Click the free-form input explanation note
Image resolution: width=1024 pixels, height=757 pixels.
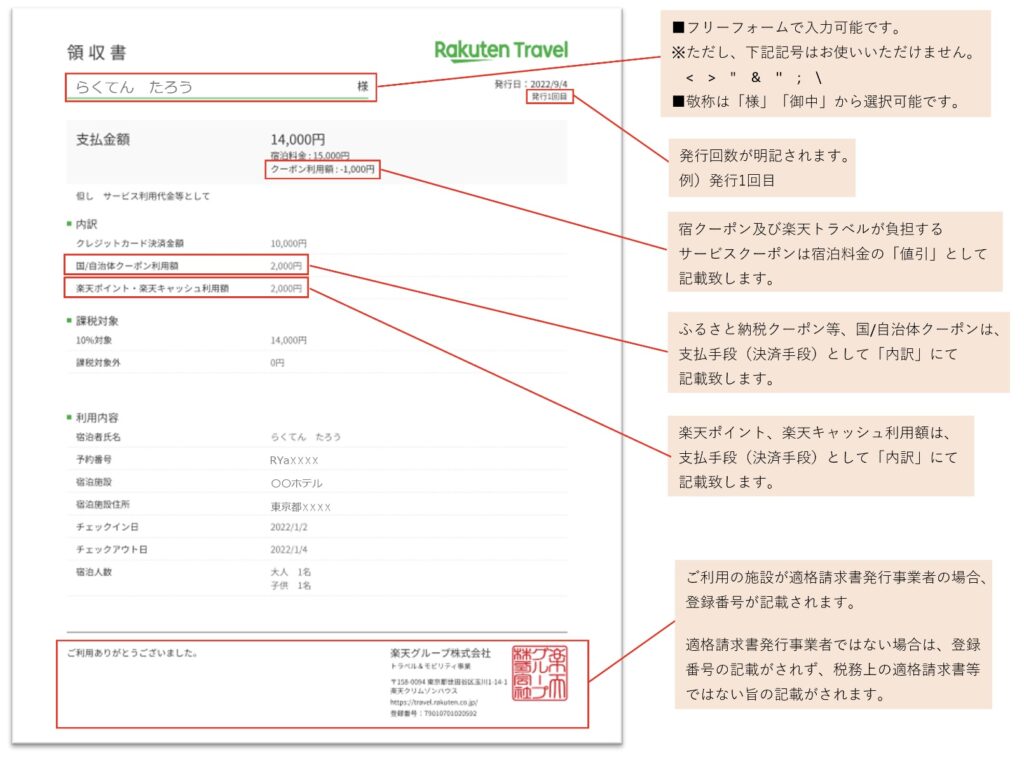[x=825, y=64]
